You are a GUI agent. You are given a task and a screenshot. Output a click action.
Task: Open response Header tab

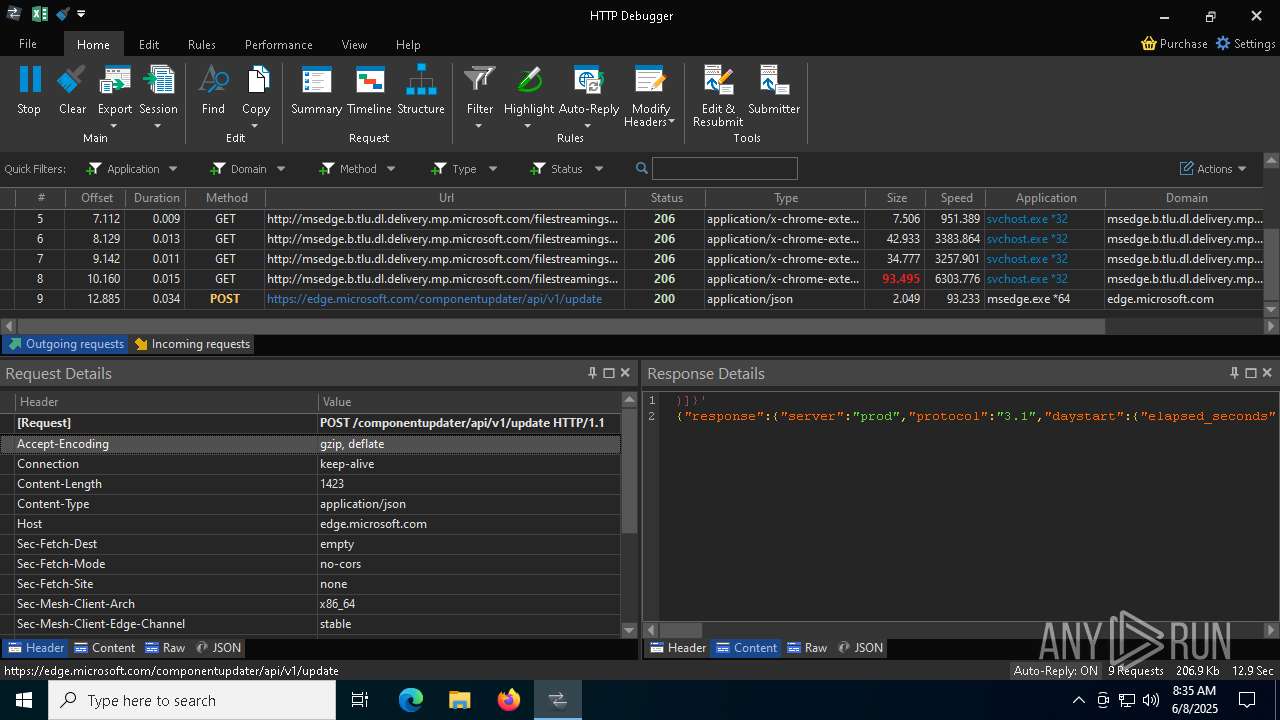(677, 648)
